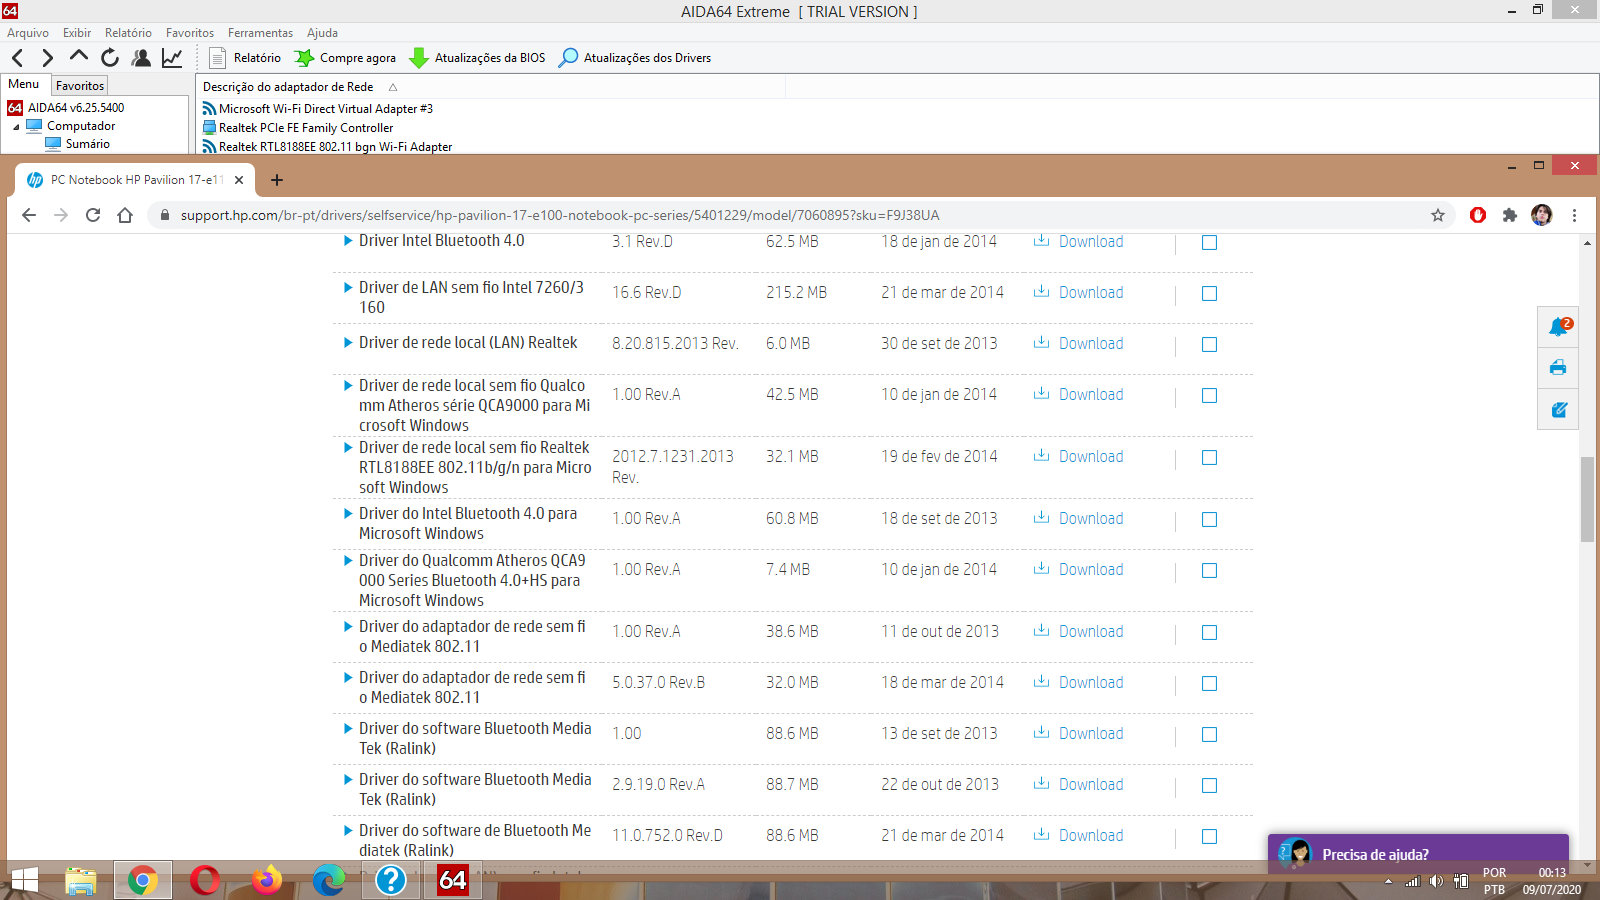
Task: Check the box for Mediatek 802.11 38.6 MB driver
Action: (1209, 632)
